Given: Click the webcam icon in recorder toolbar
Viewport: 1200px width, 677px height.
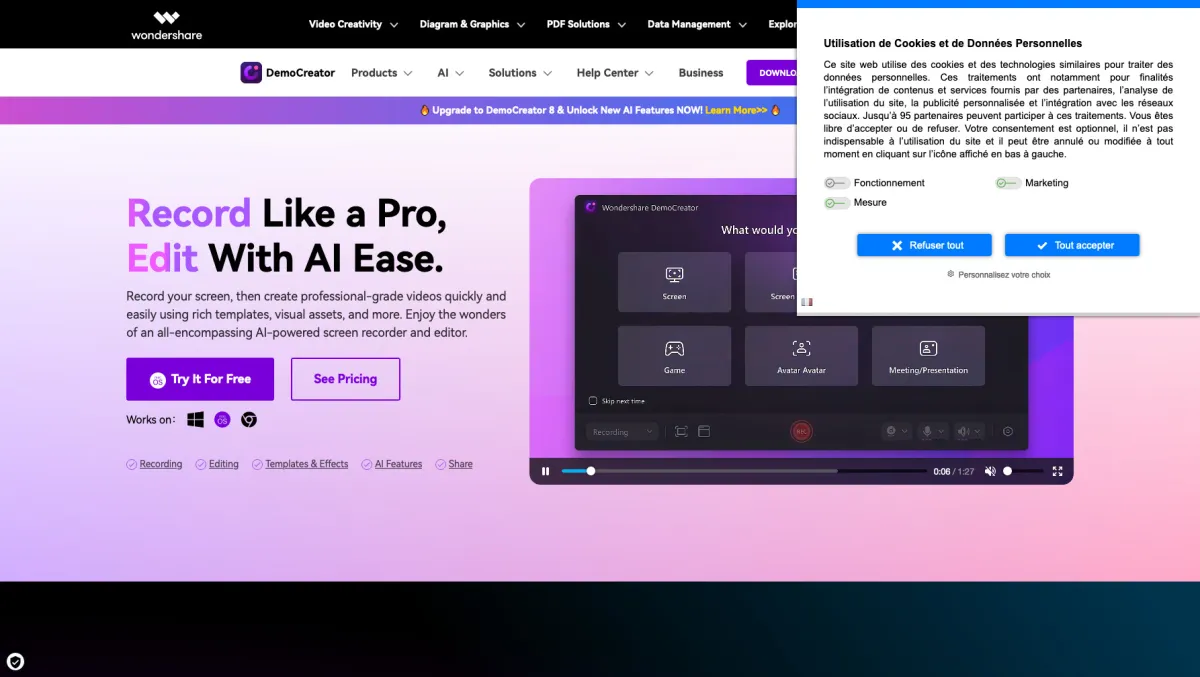Looking at the screenshot, I should [x=891, y=431].
